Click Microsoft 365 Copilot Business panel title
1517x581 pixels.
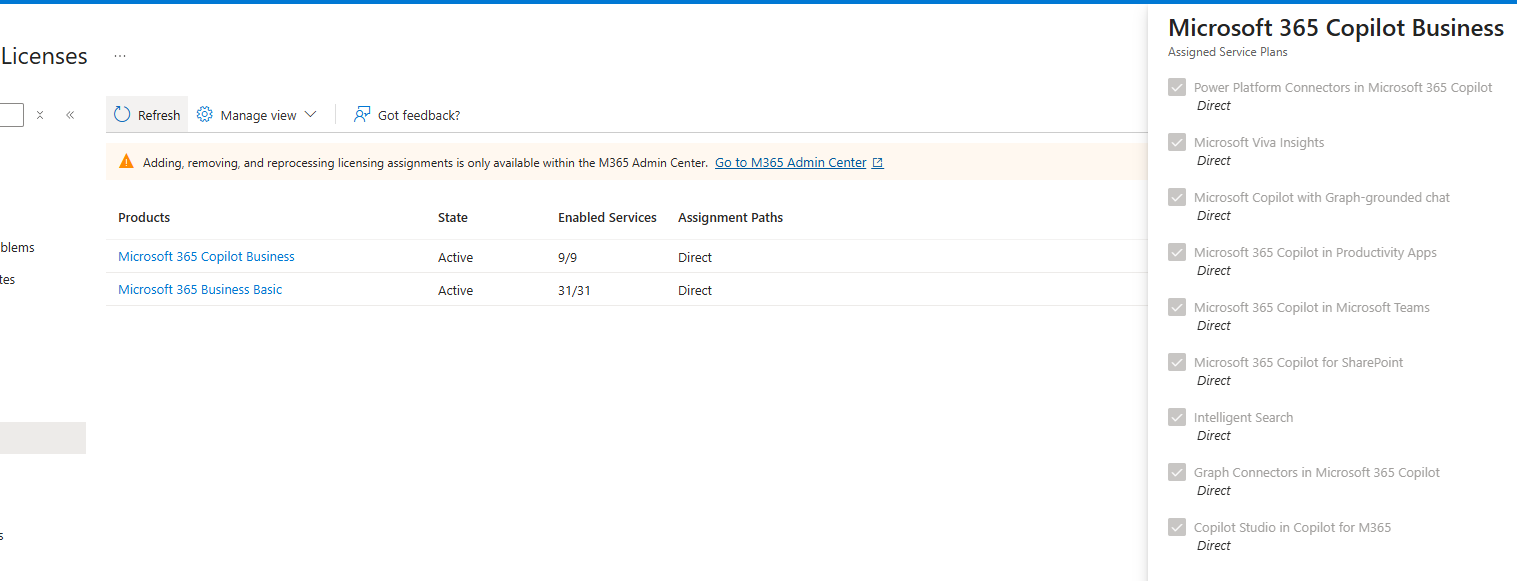click(x=1336, y=28)
